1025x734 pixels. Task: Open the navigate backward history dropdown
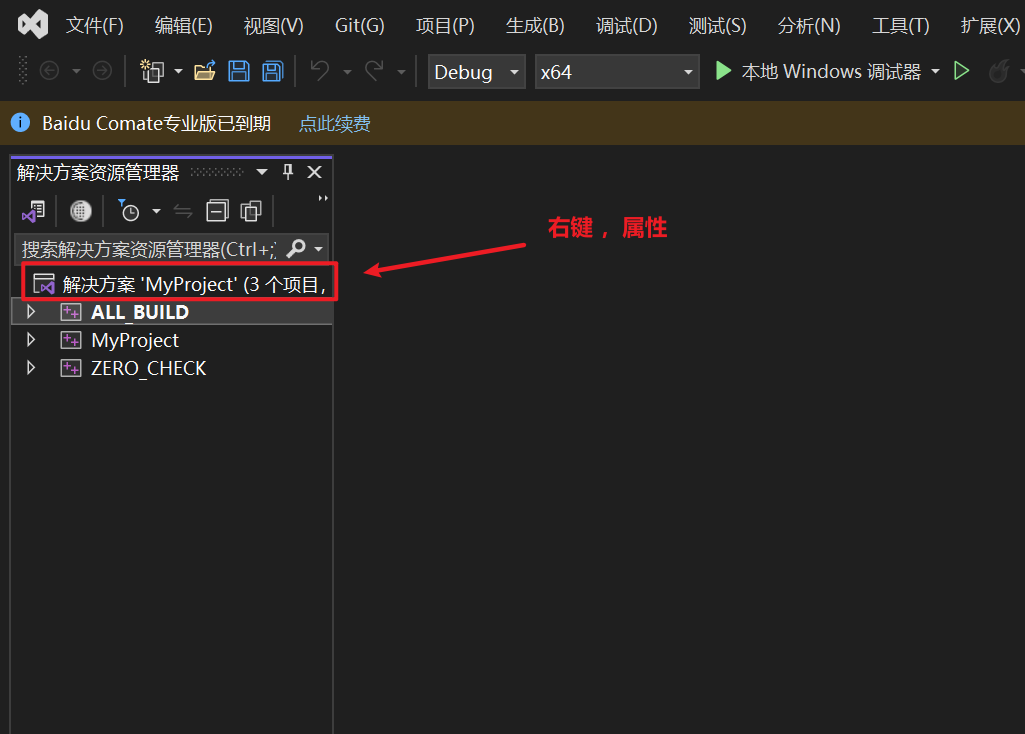[76, 71]
